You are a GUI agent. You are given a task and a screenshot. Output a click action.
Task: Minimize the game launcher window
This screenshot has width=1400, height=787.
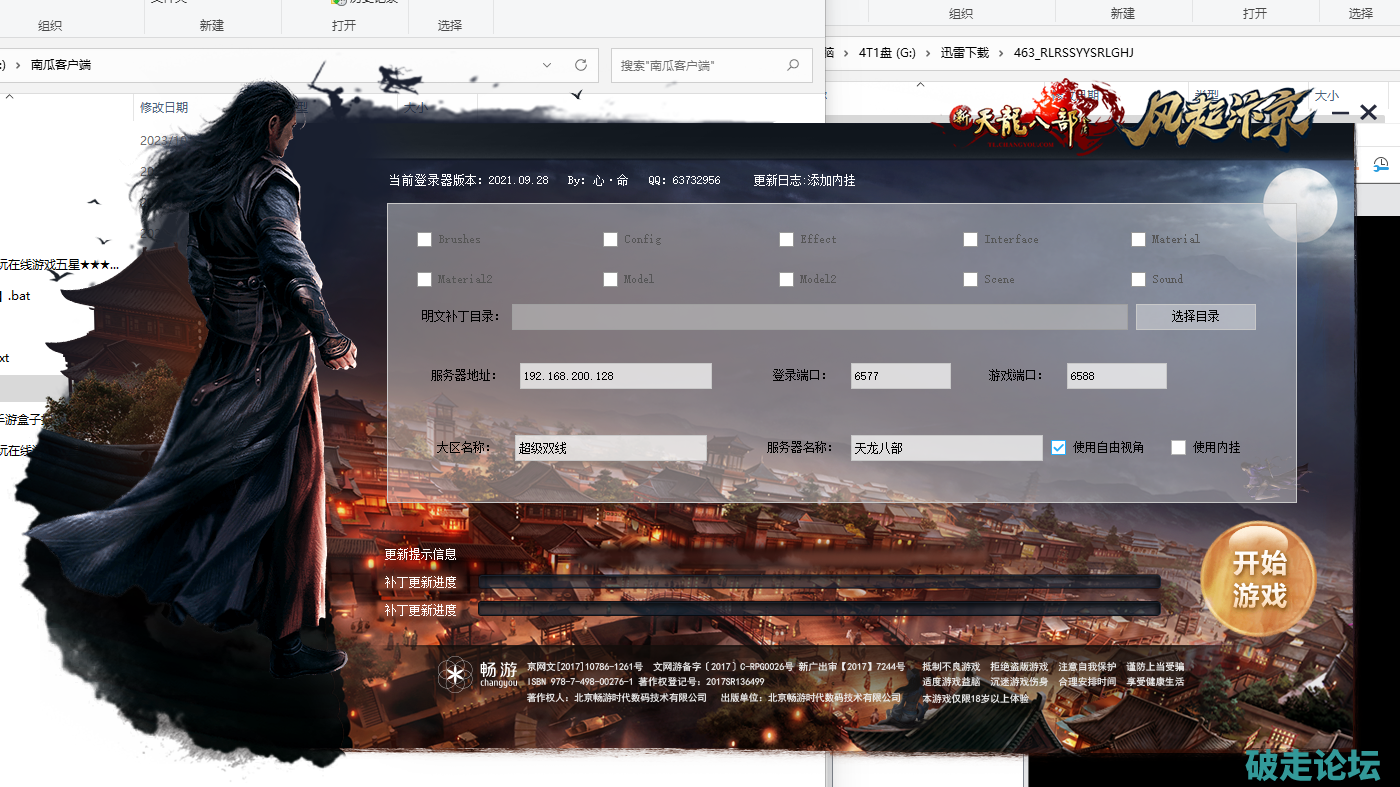(1340, 113)
